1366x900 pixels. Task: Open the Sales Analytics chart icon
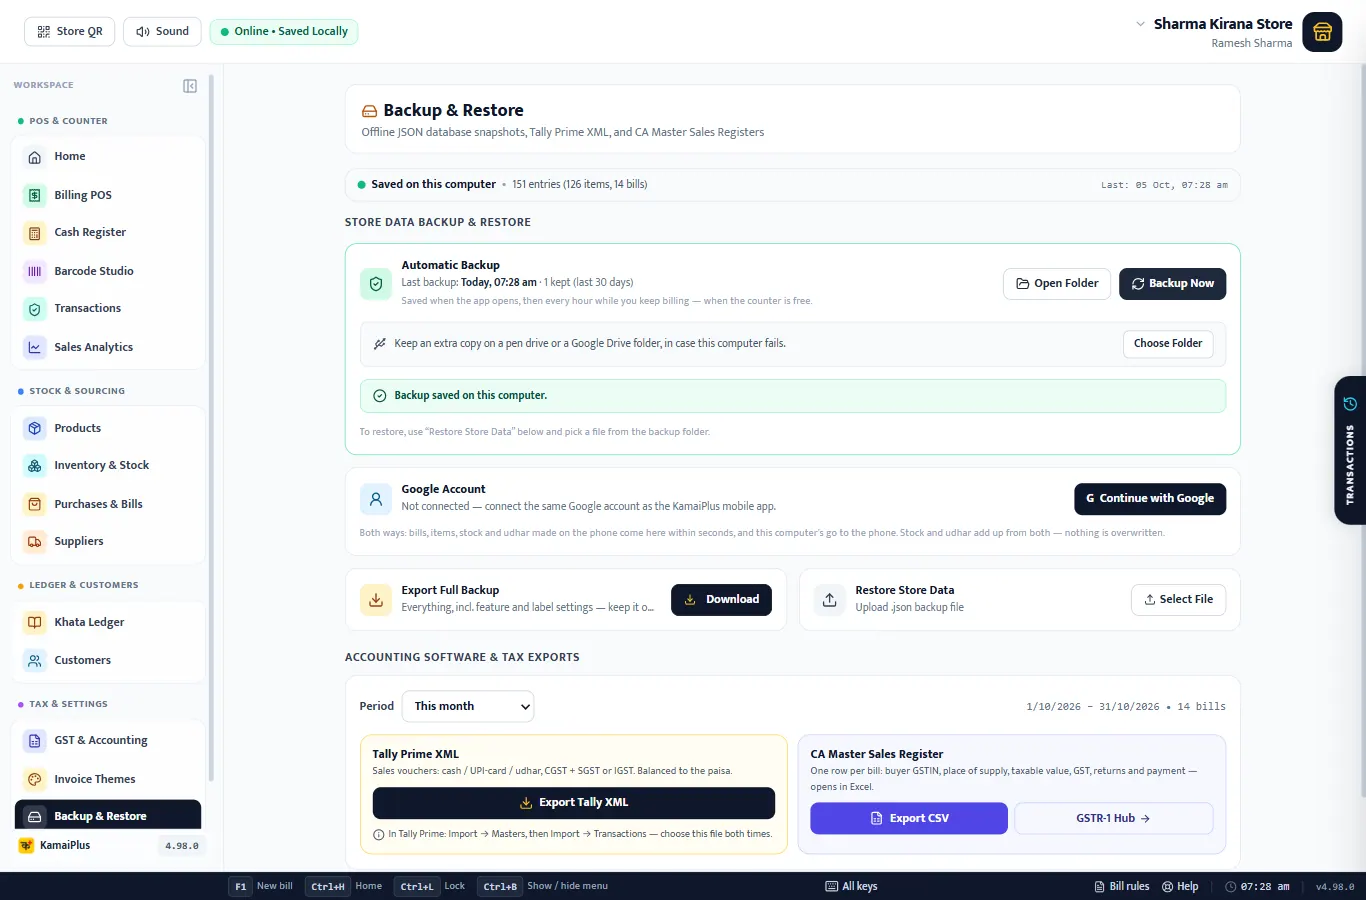35,347
